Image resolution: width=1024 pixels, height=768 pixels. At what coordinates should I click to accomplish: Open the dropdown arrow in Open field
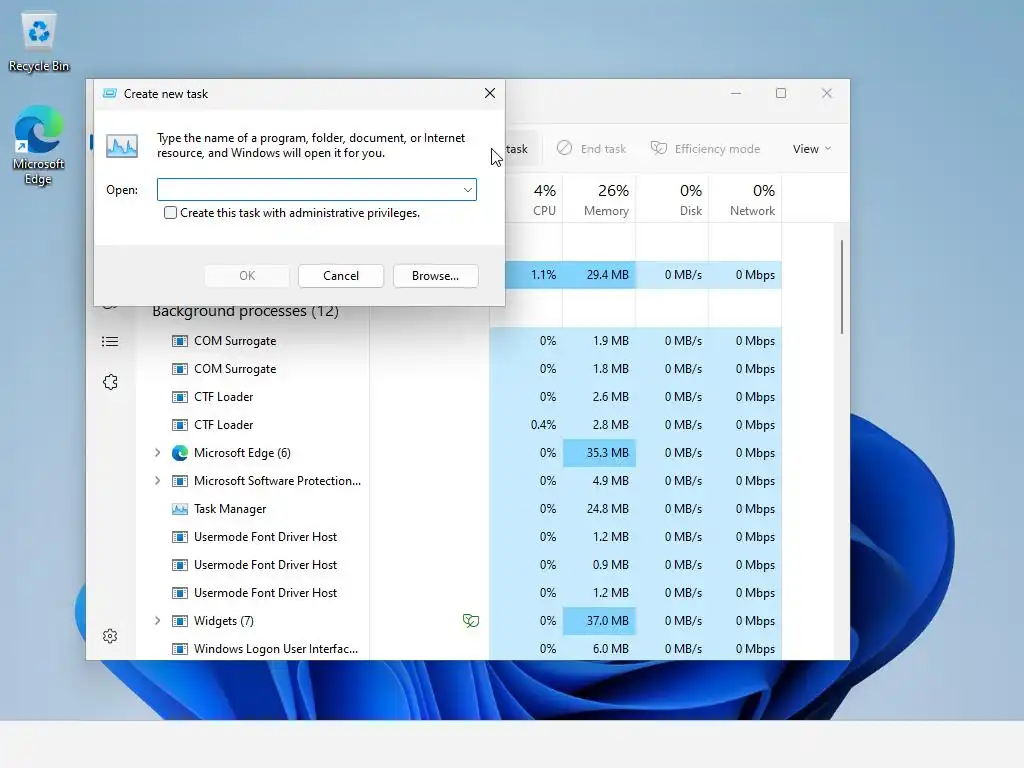(x=468, y=190)
